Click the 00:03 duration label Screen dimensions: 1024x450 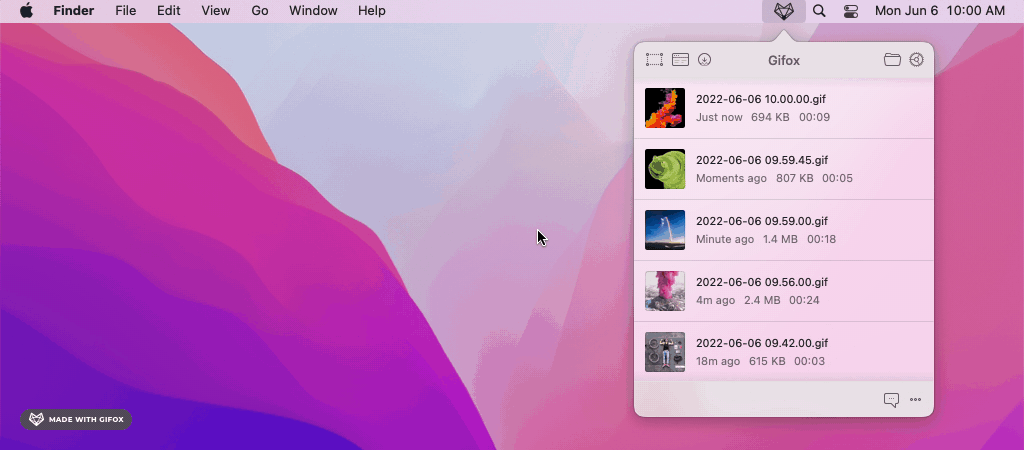click(x=810, y=361)
